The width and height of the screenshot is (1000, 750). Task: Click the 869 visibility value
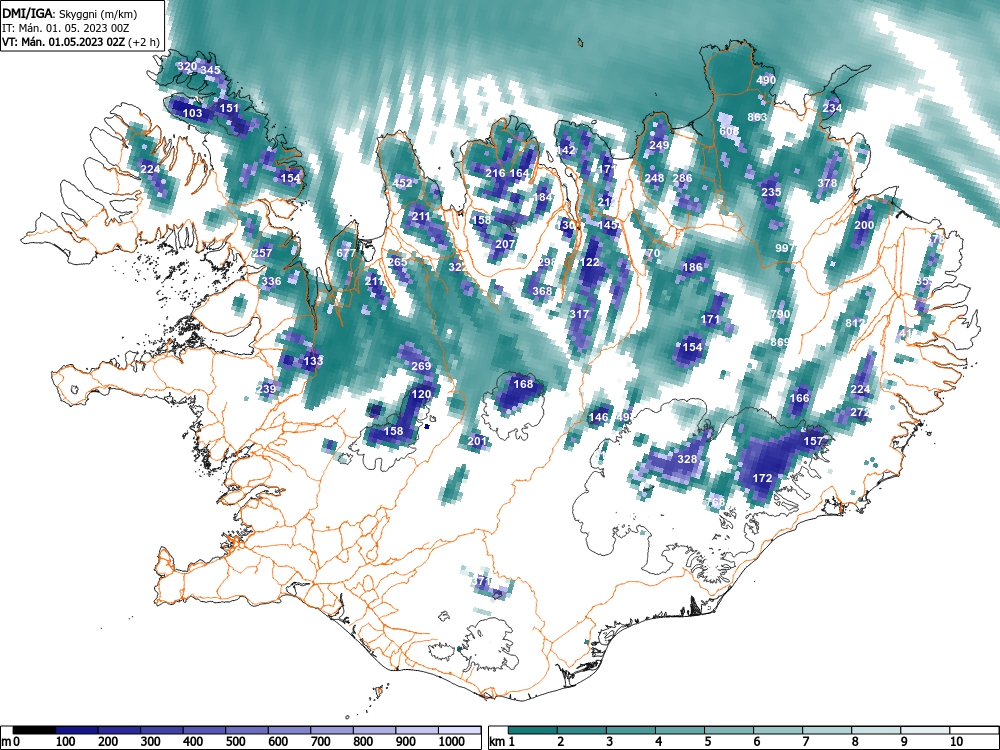[x=780, y=342]
